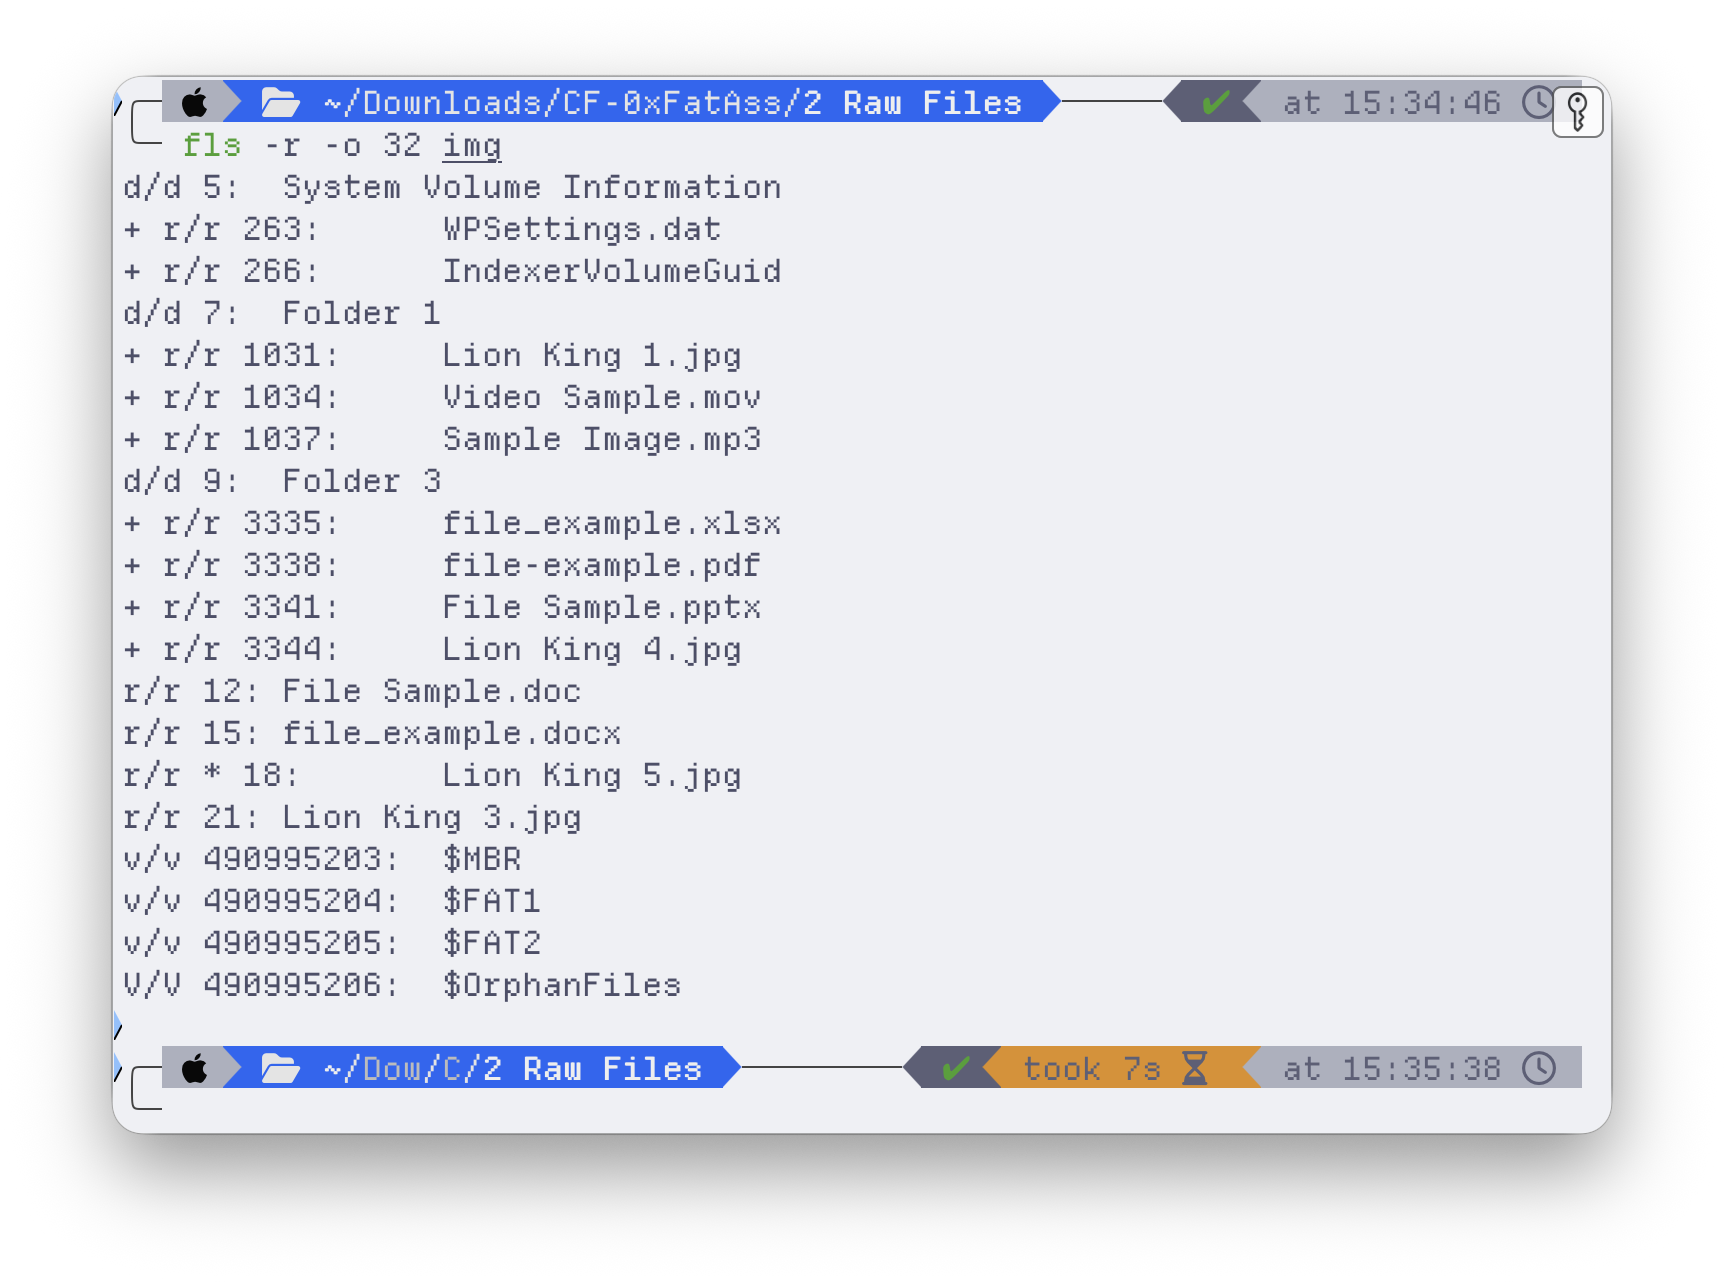Click the underlined 'img' argument

point(472,145)
